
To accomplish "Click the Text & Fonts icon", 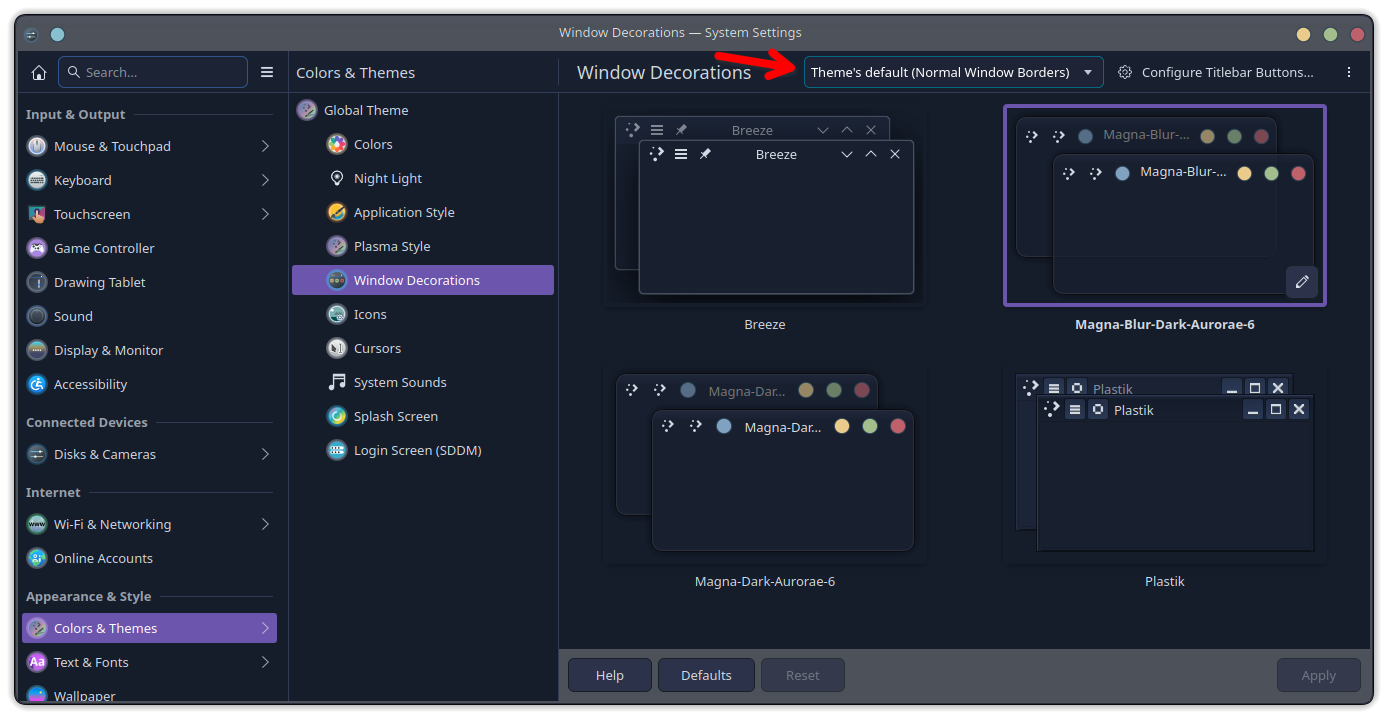I will pos(37,662).
